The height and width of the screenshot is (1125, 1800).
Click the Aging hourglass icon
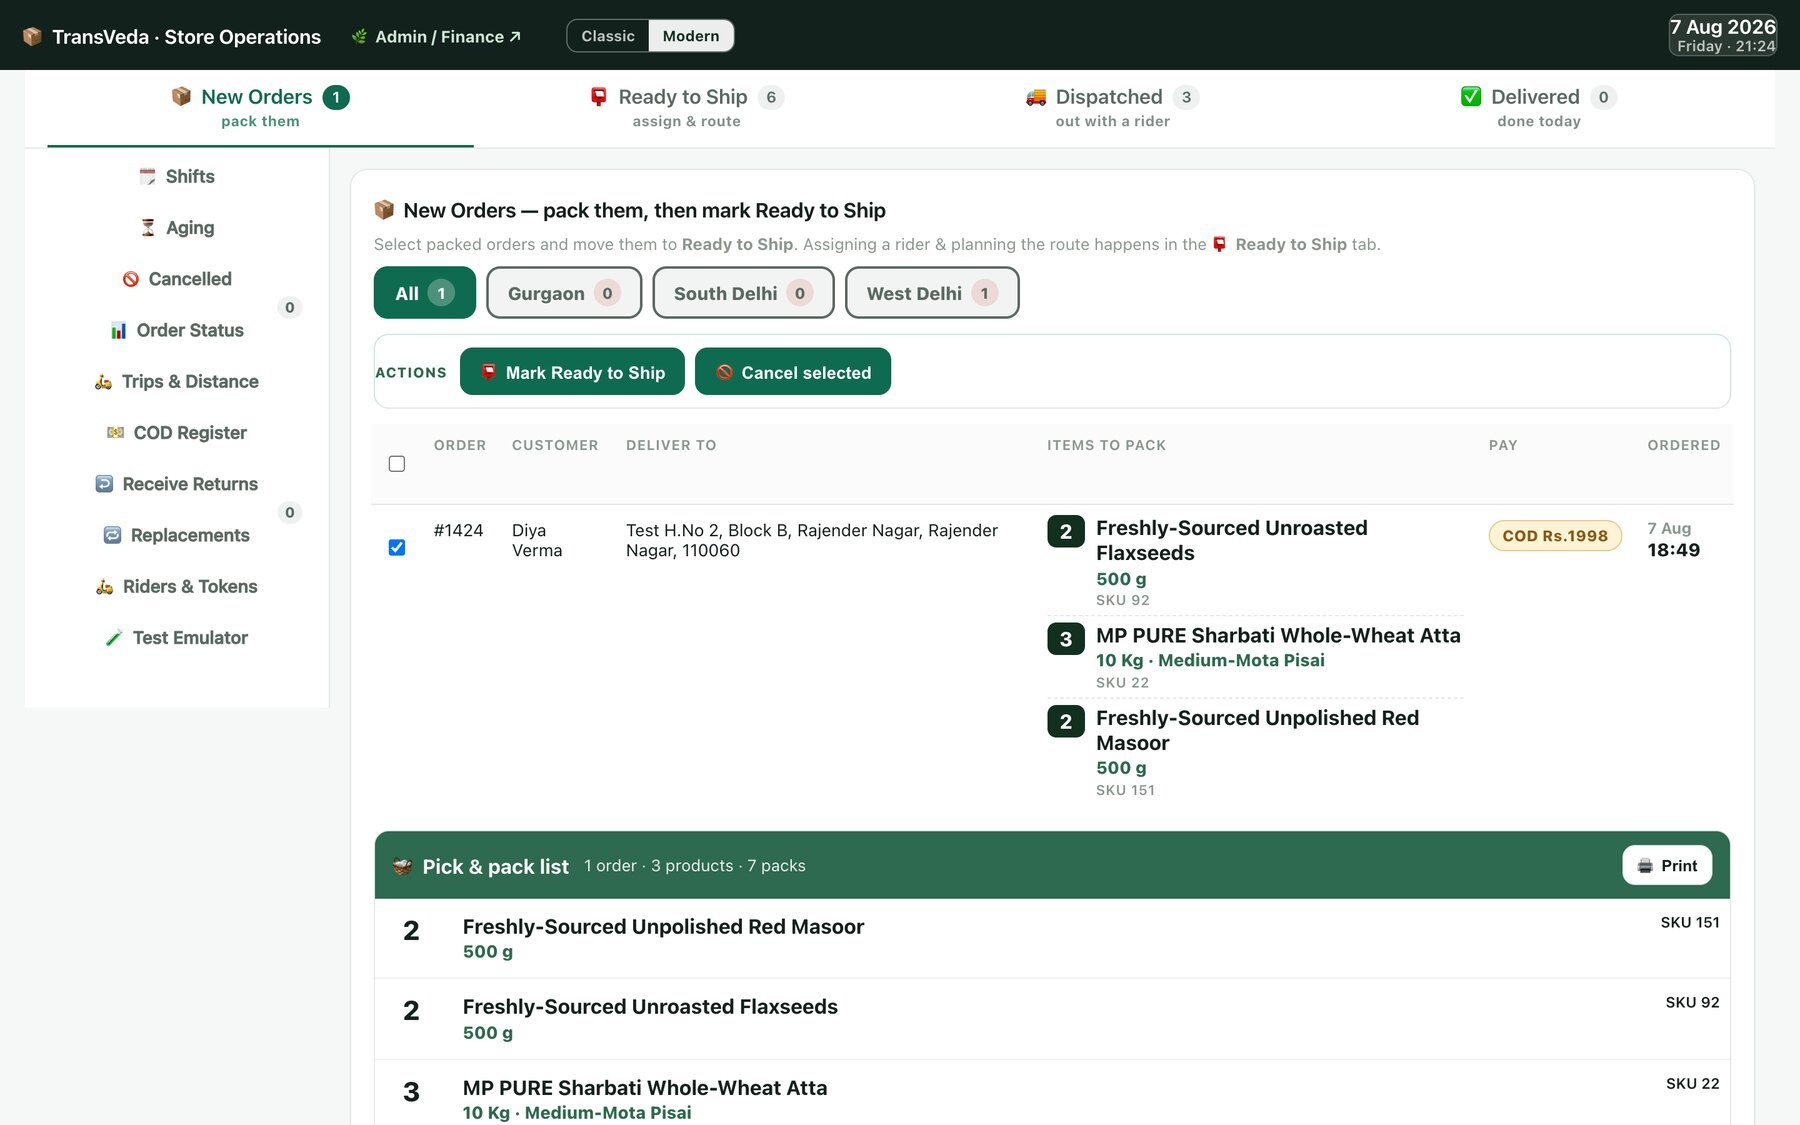coord(148,228)
